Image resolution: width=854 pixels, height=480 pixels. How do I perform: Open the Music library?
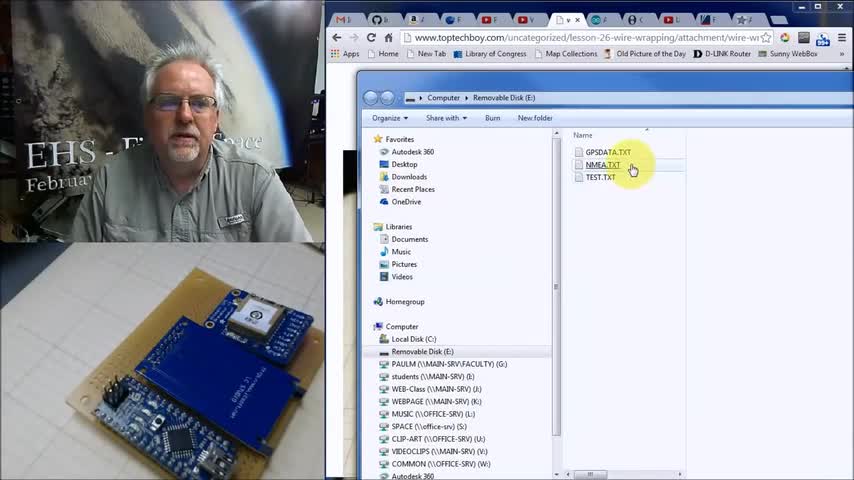click(401, 252)
